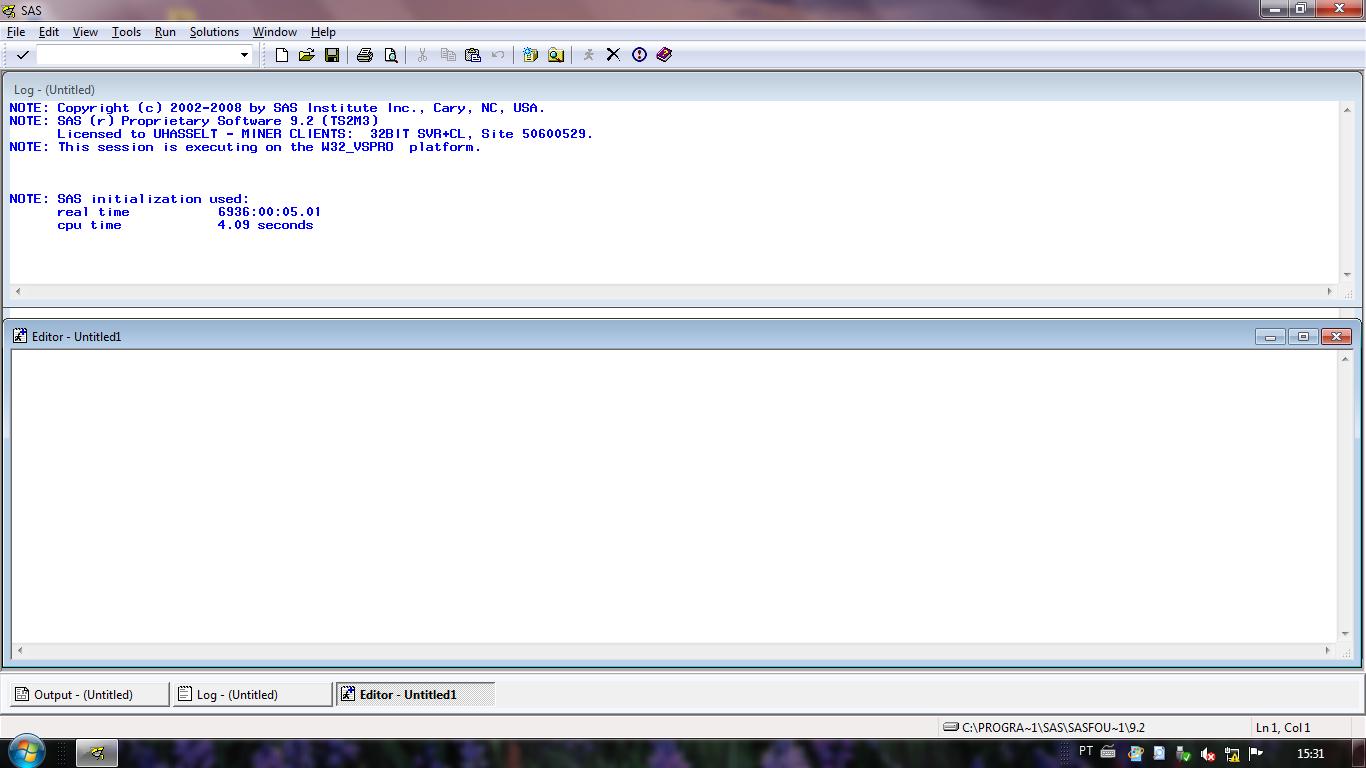Copy selection with the Copy icon
The image size is (1366, 768).
(x=448, y=55)
